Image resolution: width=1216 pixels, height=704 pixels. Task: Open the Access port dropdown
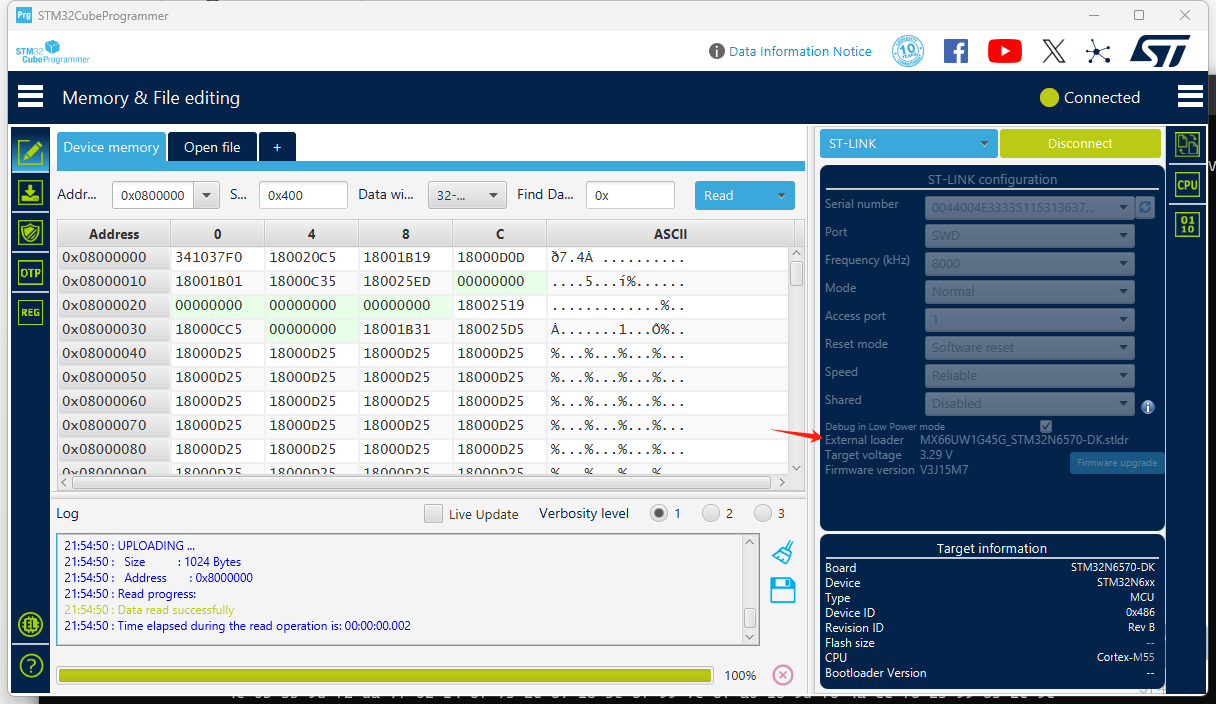[x=1029, y=320]
